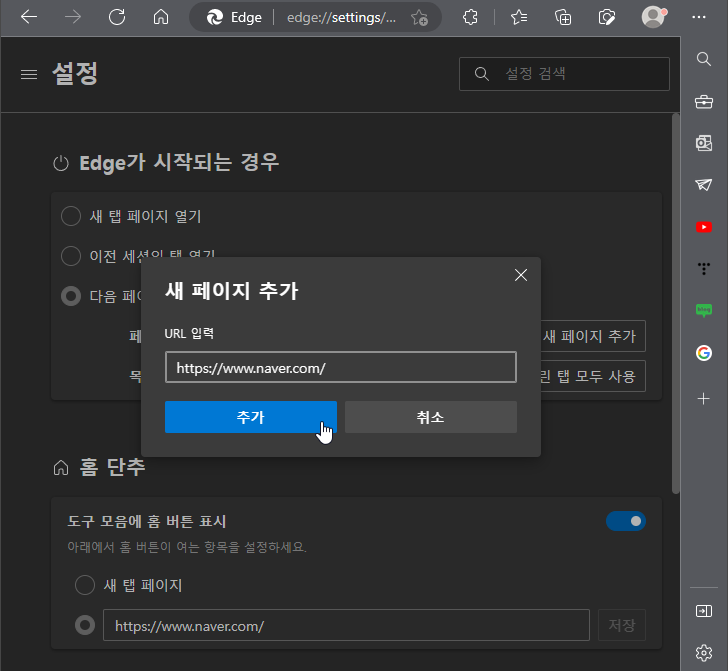The height and width of the screenshot is (671, 728).
Task: Open sidebar YouTube icon
Action: (704, 227)
